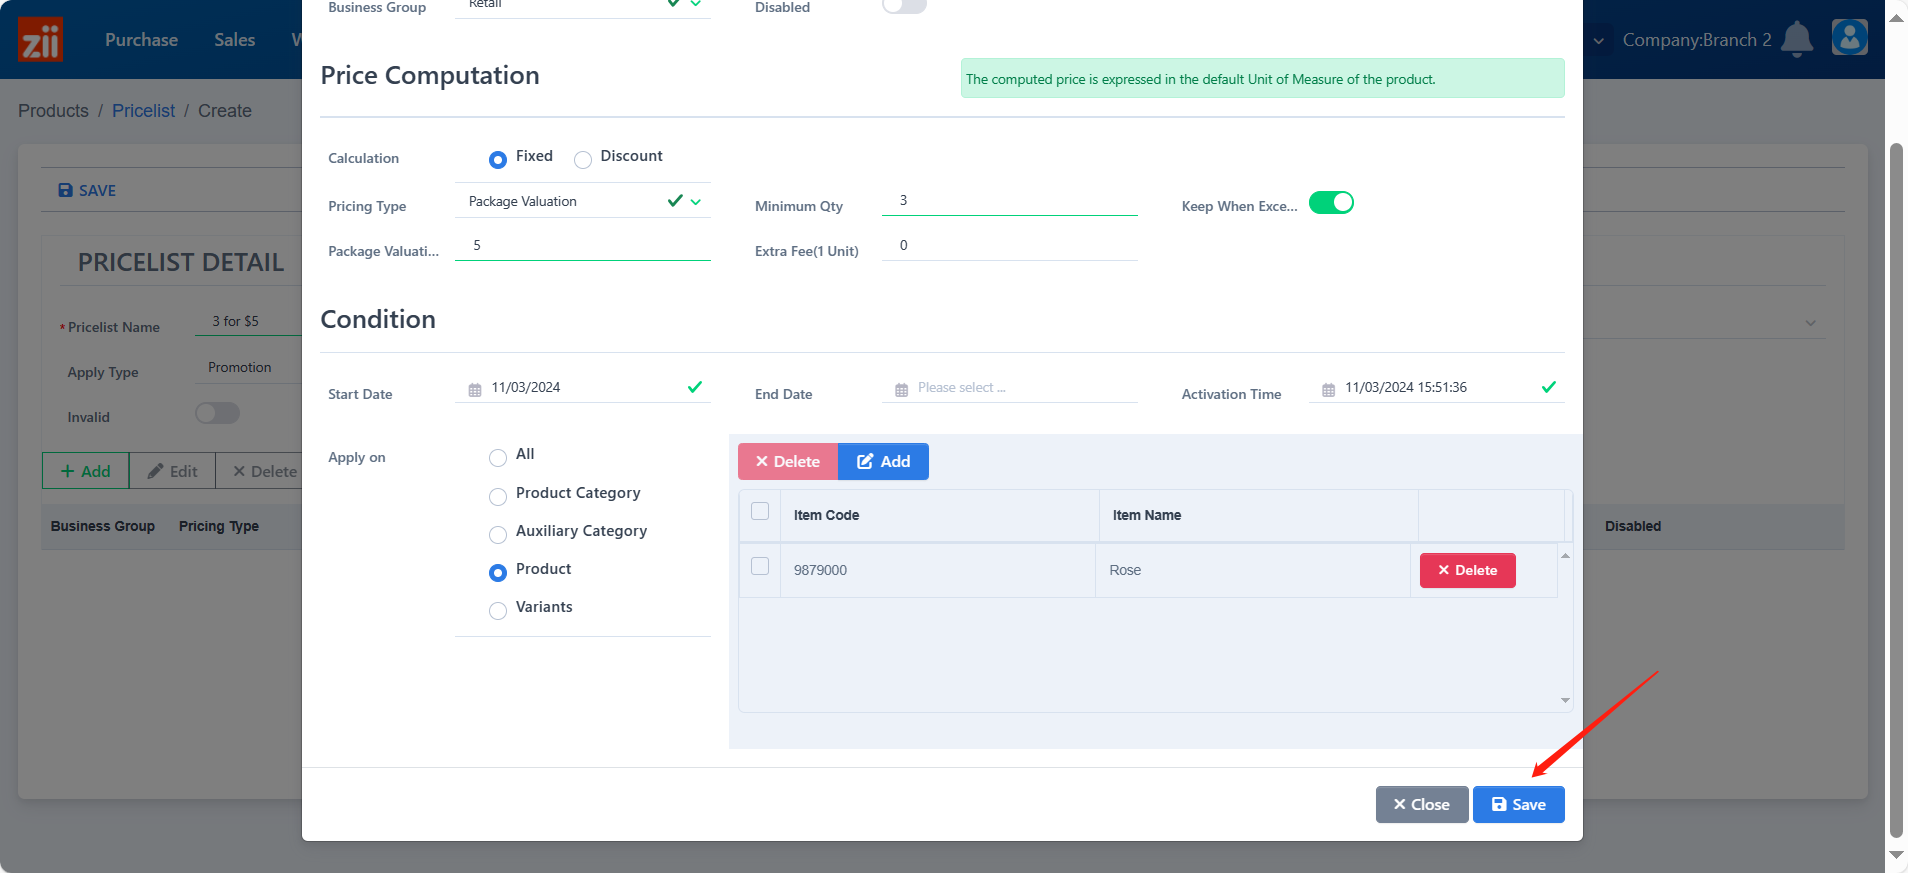Click the Extra Fee(1 Unit) input field
The height and width of the screenshot is (873, 1908).
coord(1009,246)
